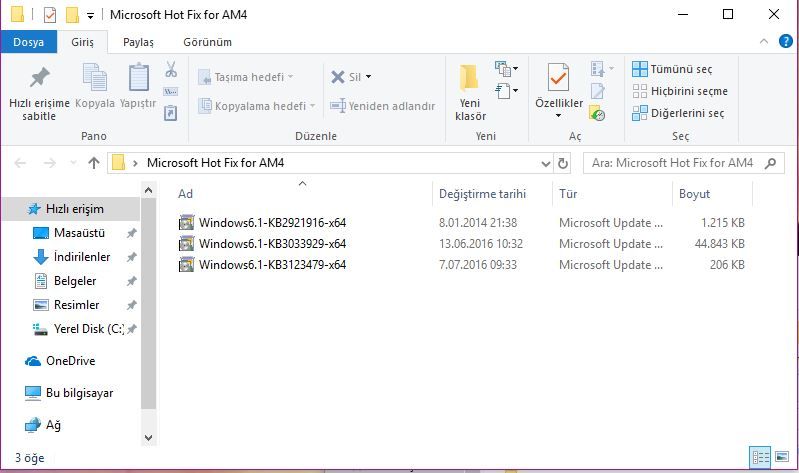Click Yeniden adlandır button
The image size is (799, 473).
pos(382,106)
